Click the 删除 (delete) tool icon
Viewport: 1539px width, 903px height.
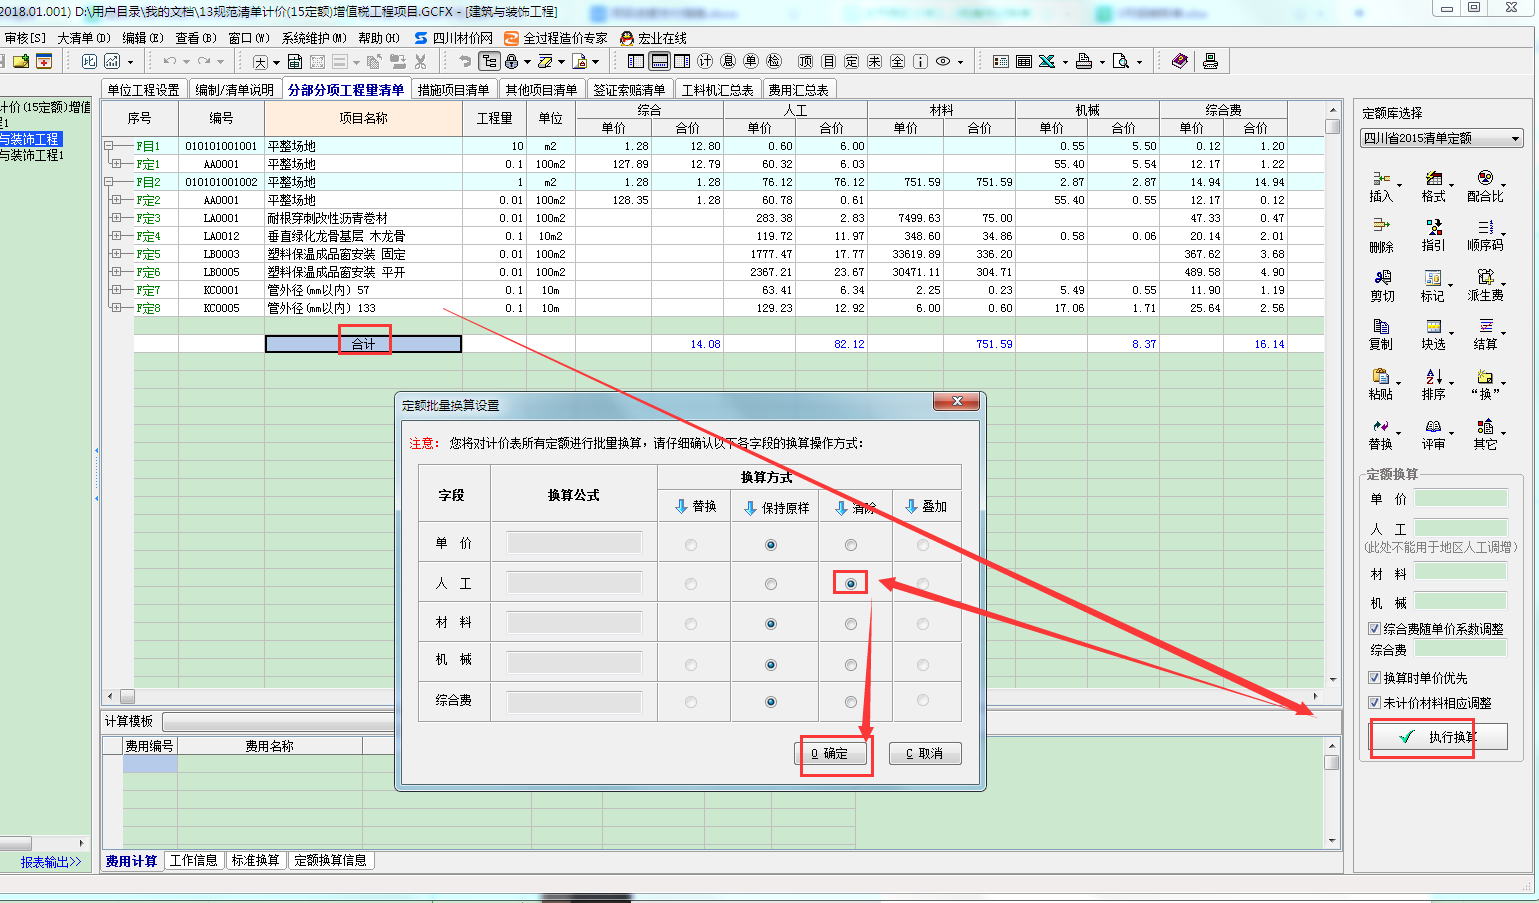[x=1381, y=227]
